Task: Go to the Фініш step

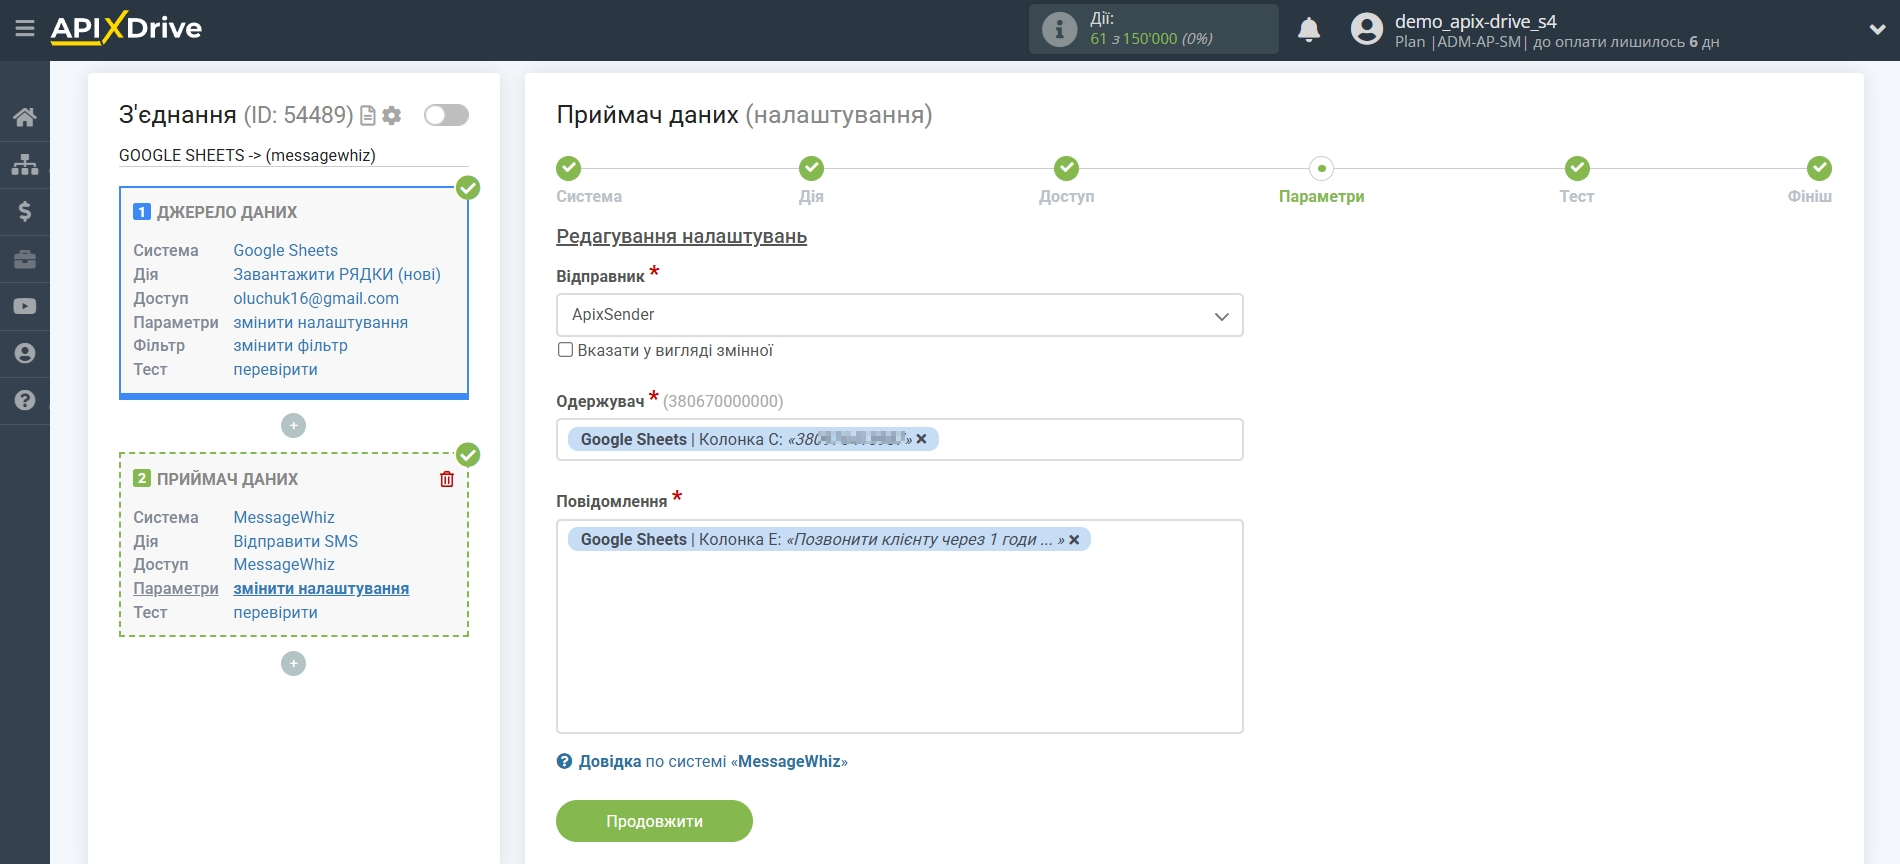Action: pos(1819,168)
